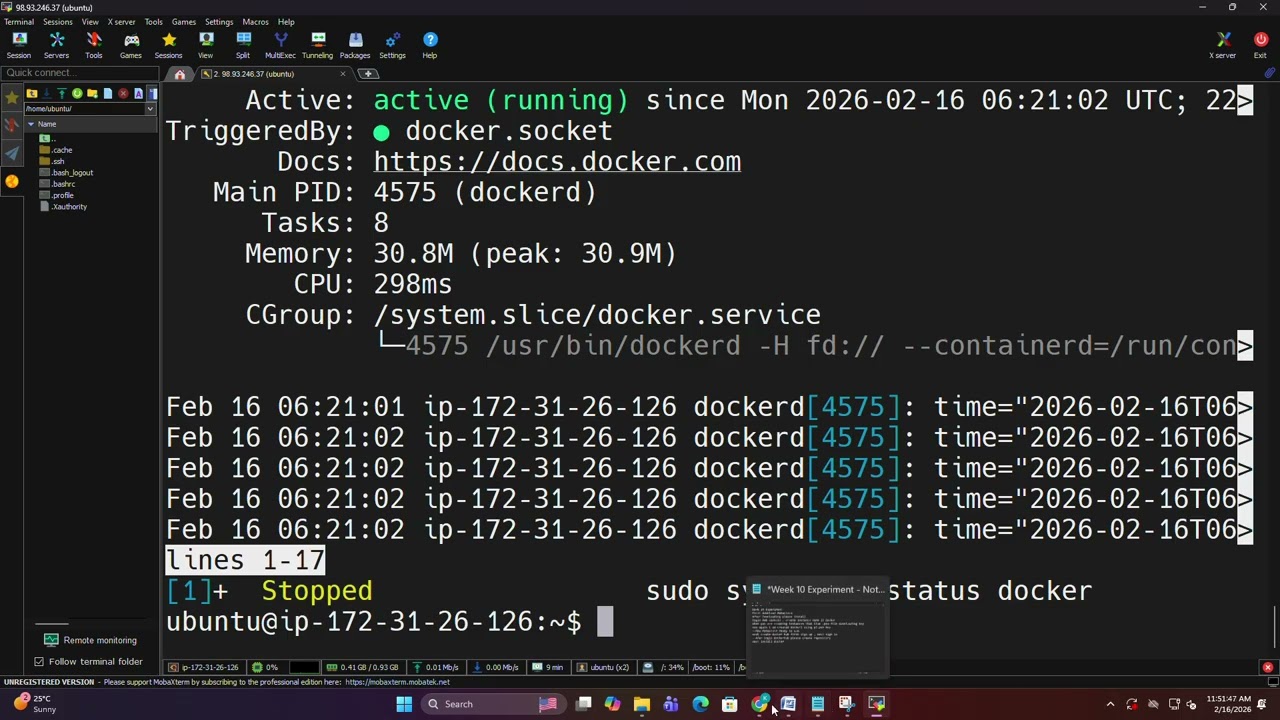
Task: Open the .ssh folder
Action: point(52,161)
